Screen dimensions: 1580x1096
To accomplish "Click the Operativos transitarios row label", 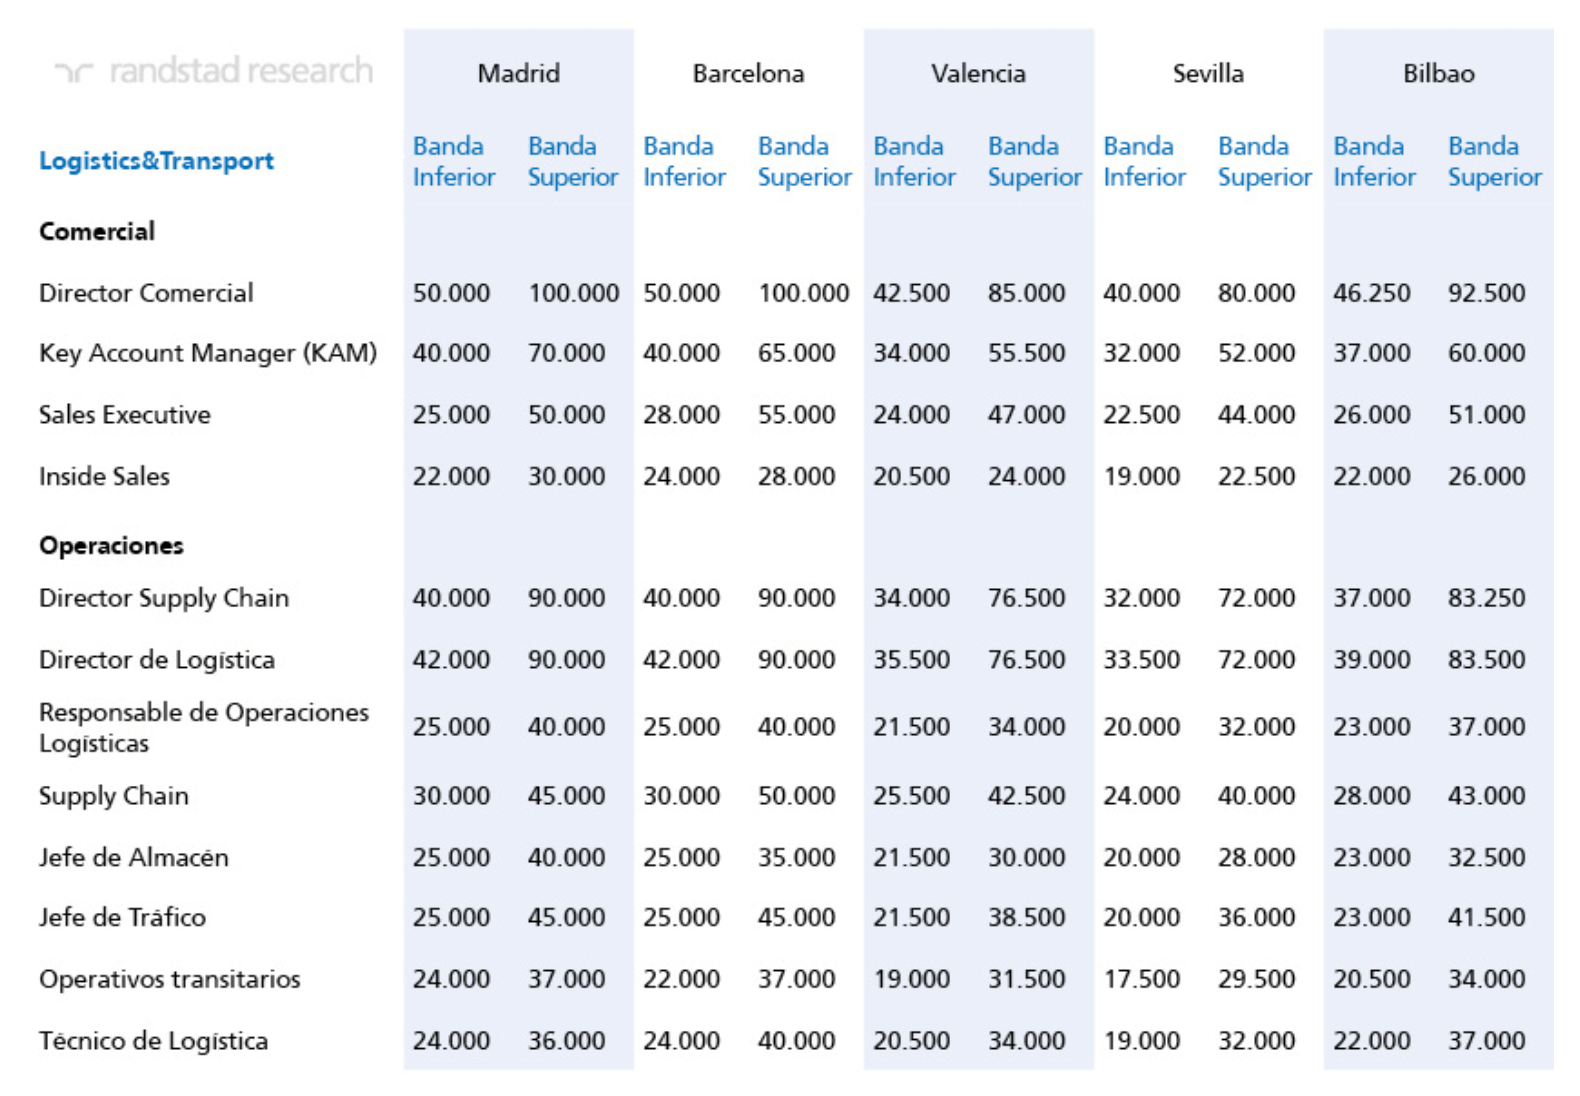I will pyautogui.click(x=170, y=980).
